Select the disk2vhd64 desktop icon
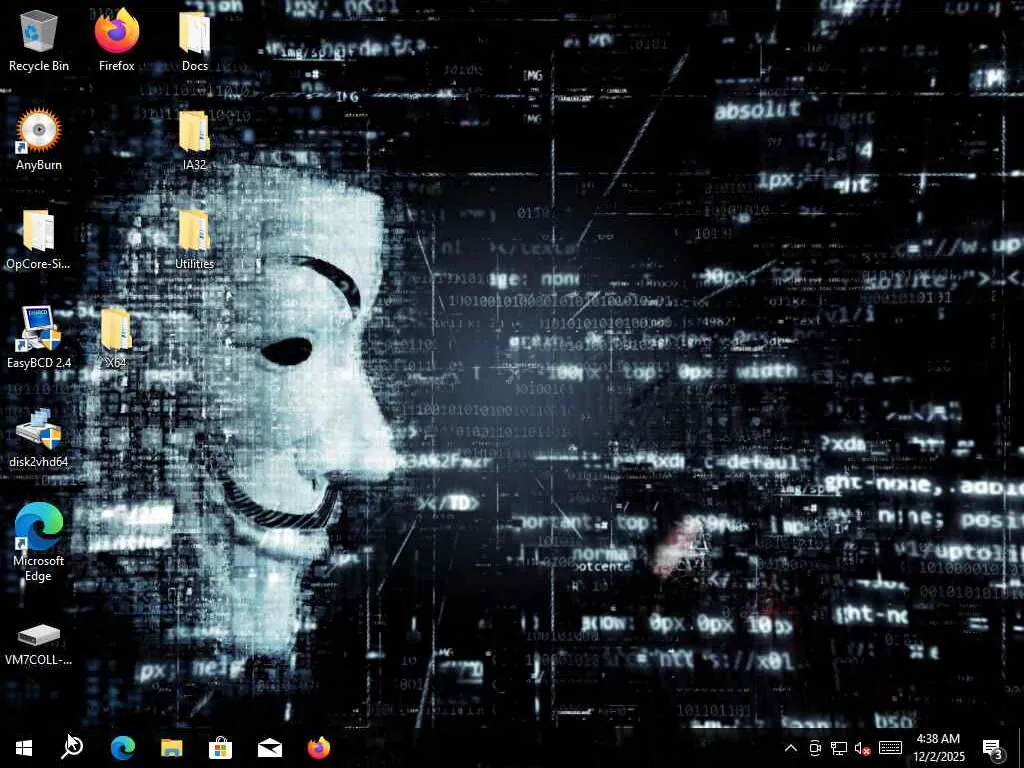1024x768 pixels. click(39, 437)
